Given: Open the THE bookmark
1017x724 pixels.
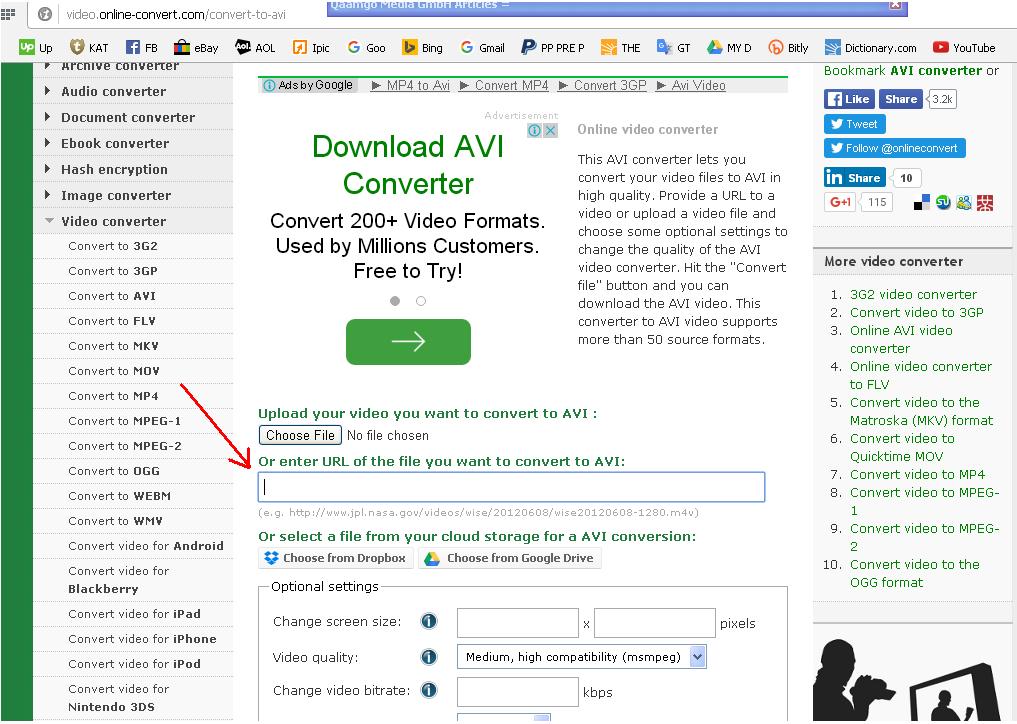Looking at the screenshot, I should coord(621,47).
